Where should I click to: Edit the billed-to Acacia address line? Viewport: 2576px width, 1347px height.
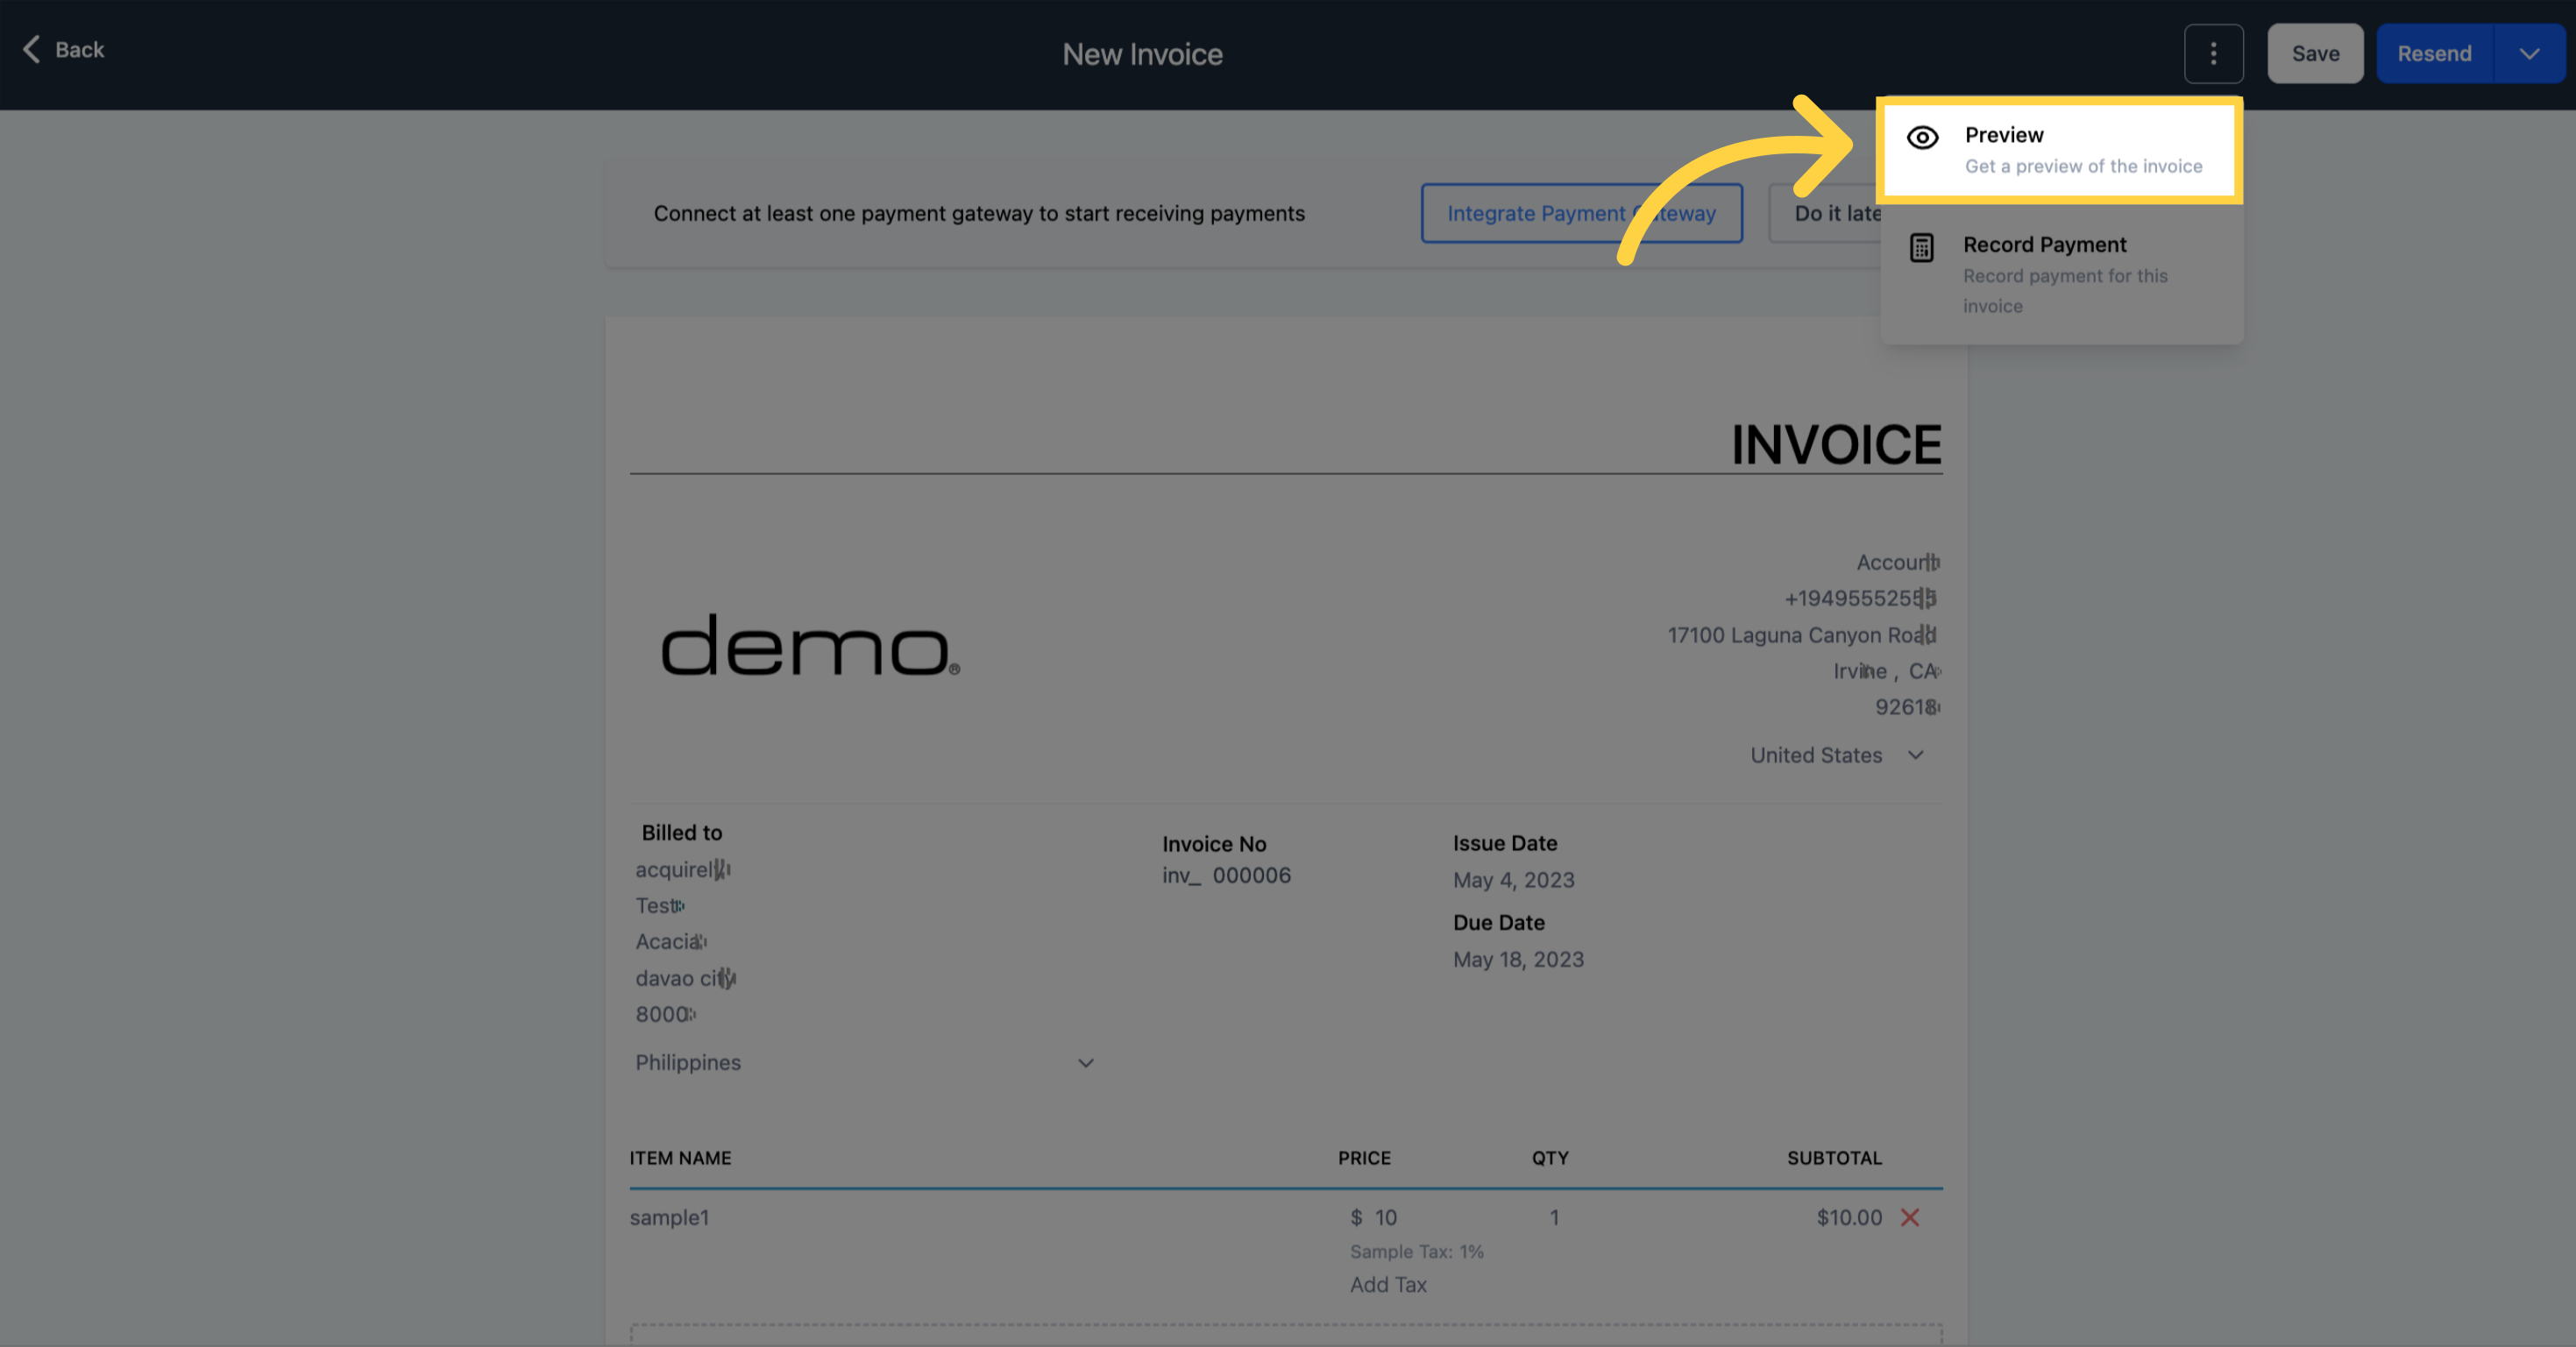(670, 942)
